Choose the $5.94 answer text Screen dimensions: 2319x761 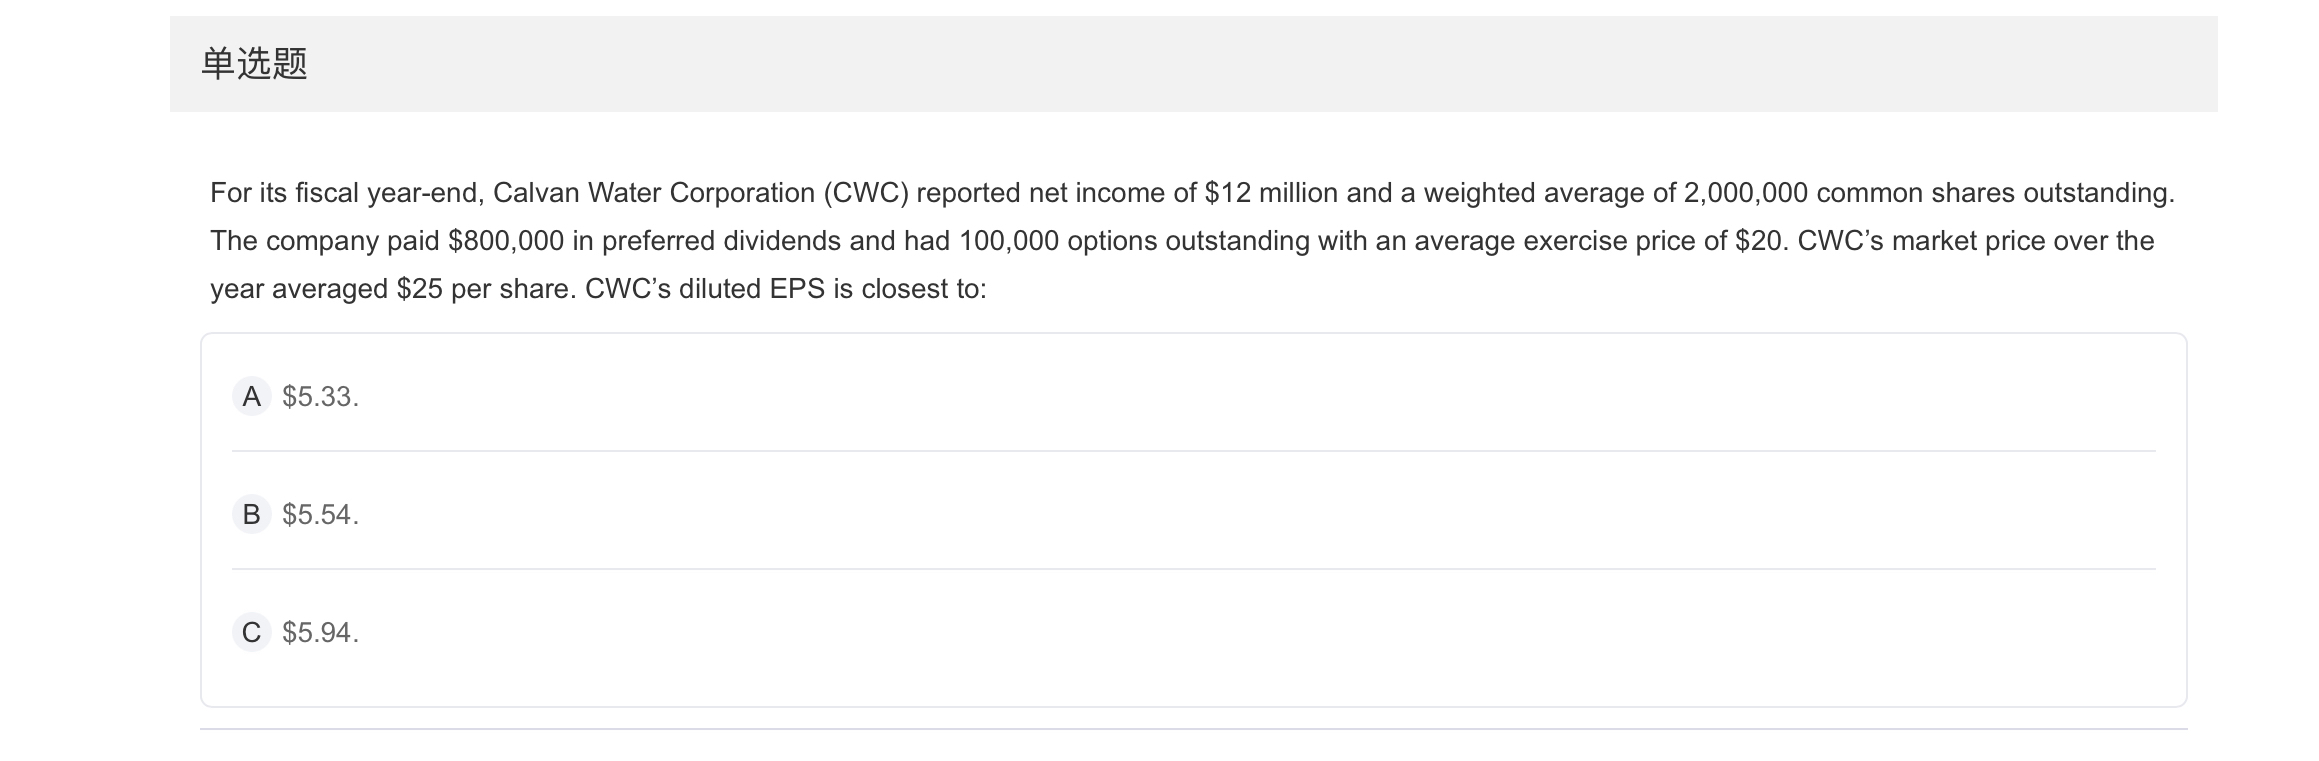point(320,633)
